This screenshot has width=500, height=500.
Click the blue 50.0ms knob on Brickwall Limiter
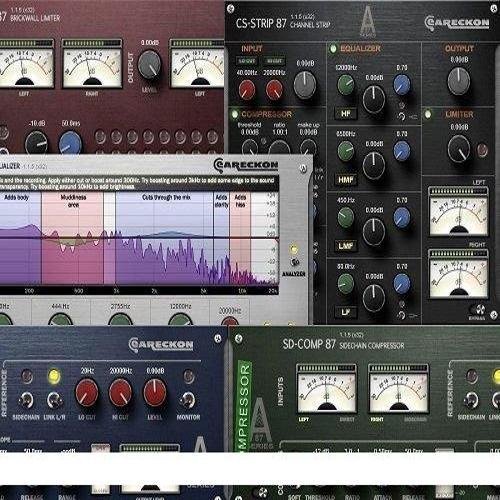[70, 142]
